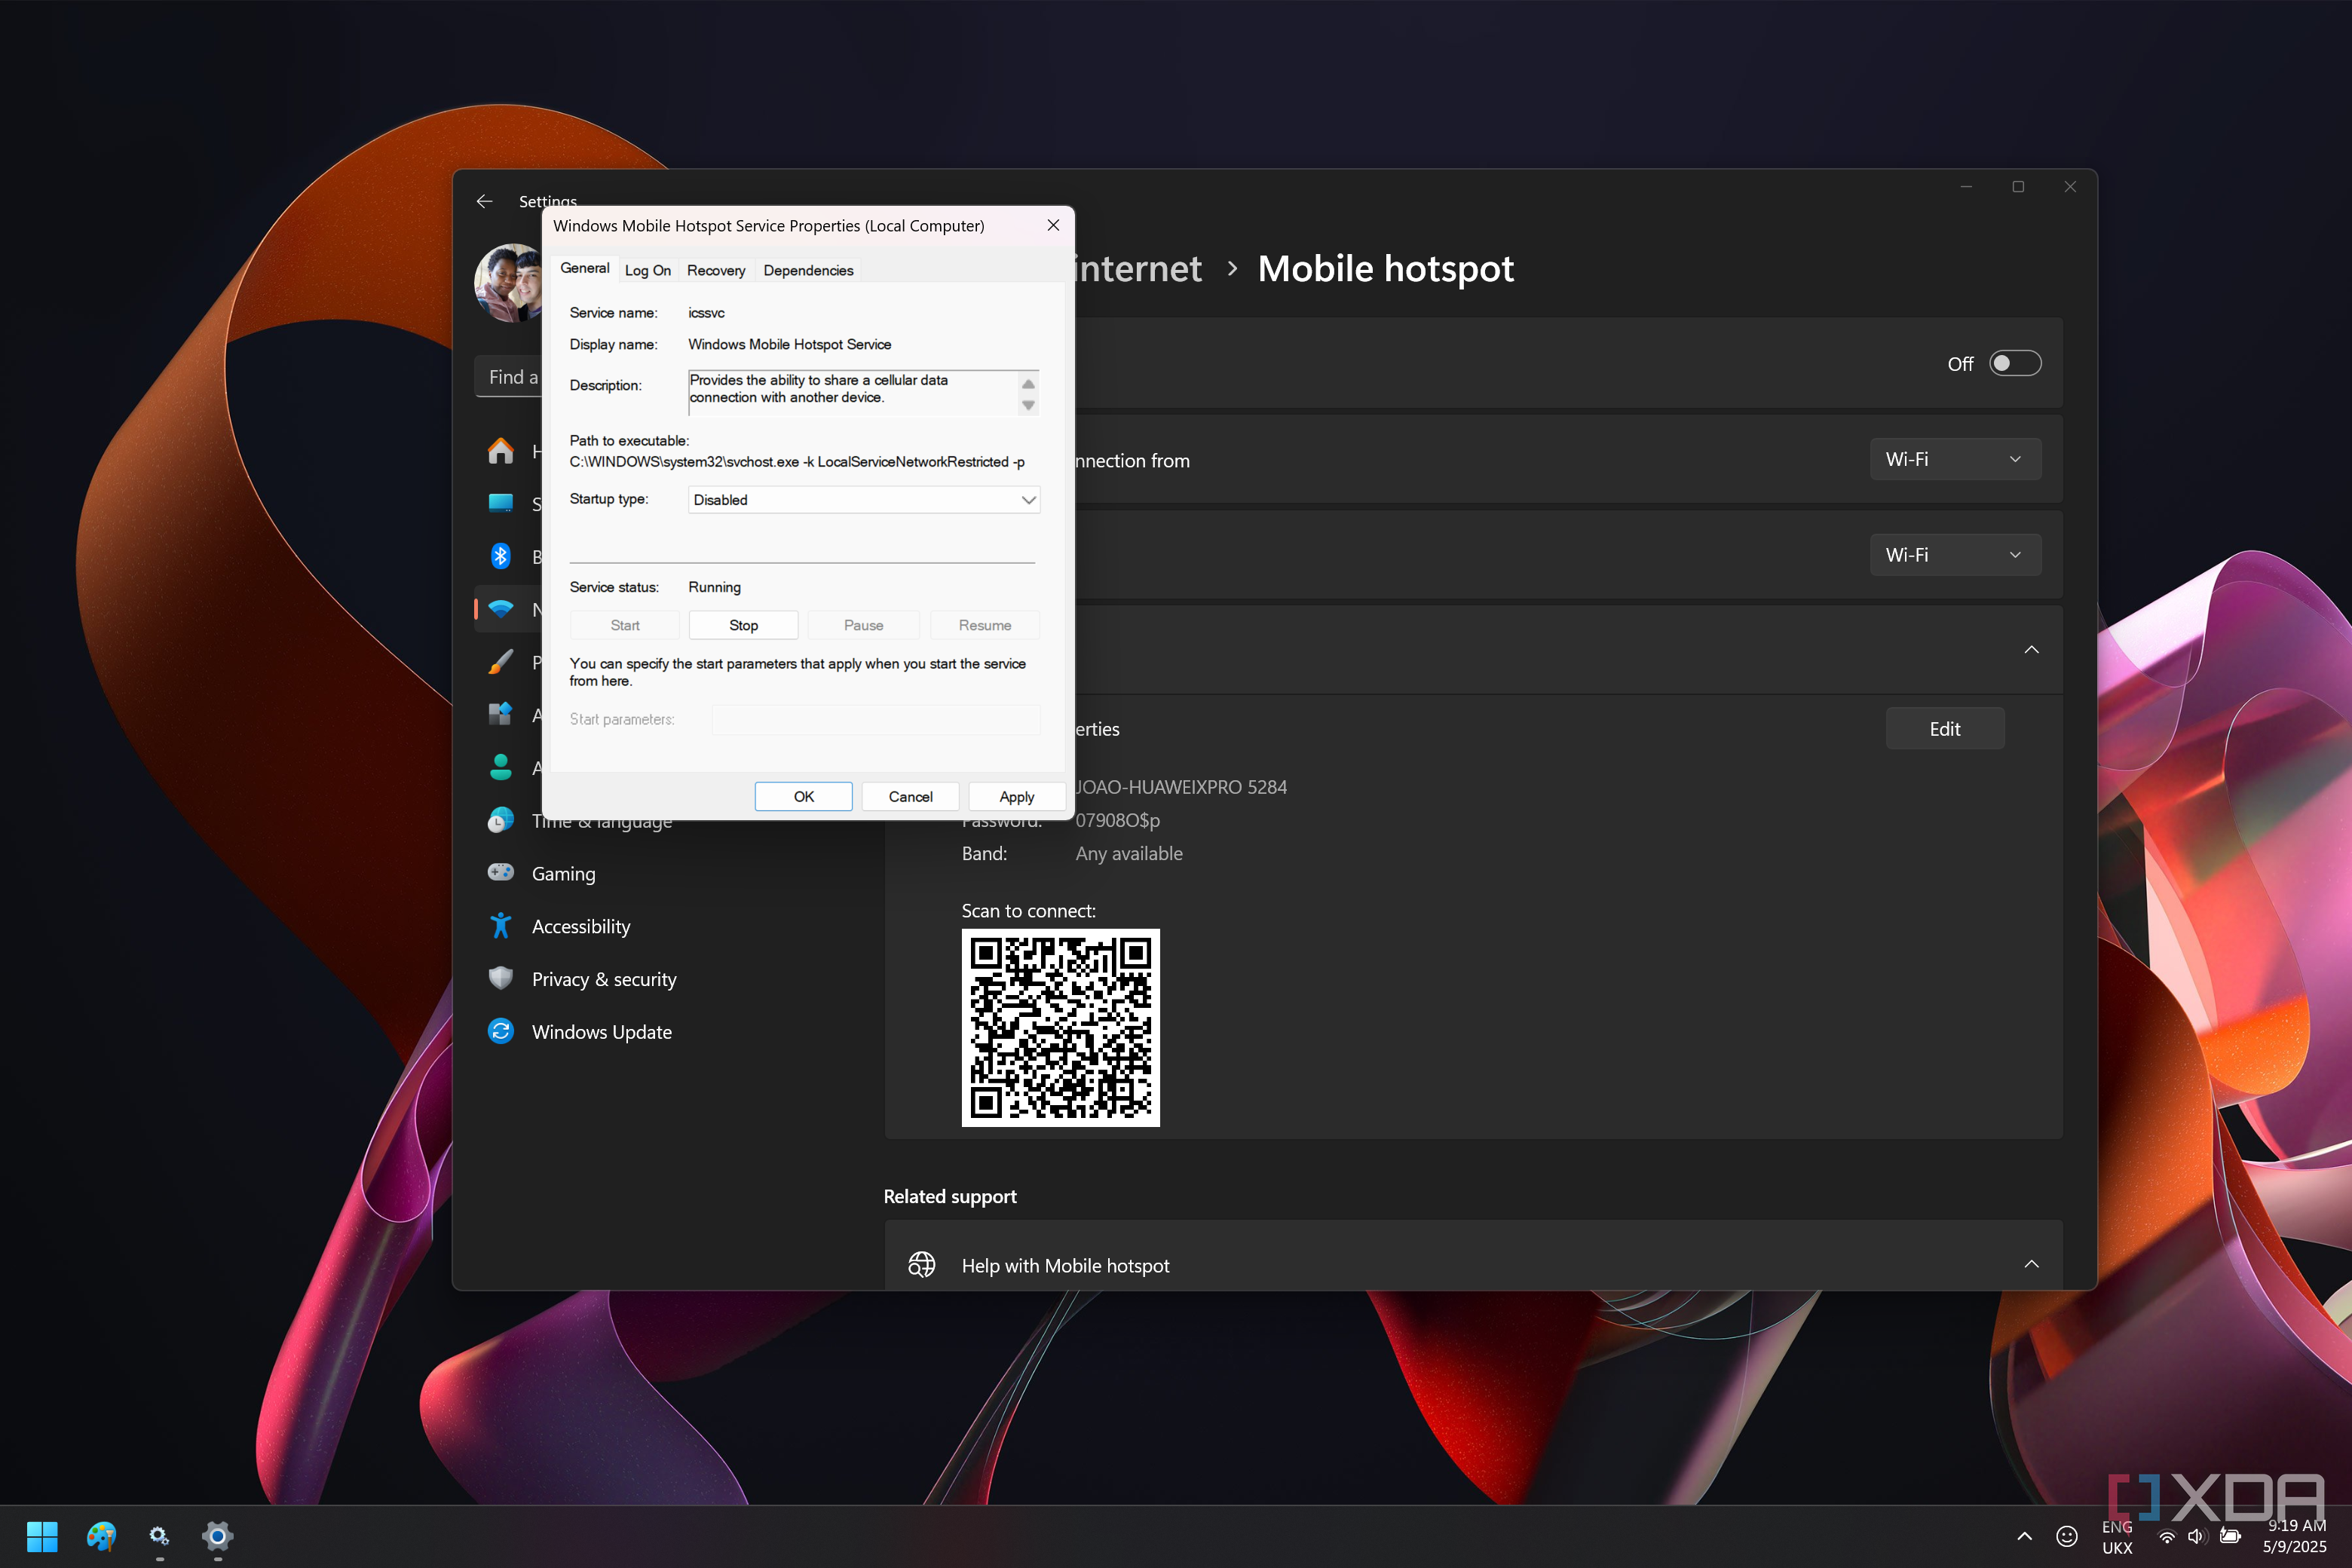Click the volume icon in system tray
Image resolution: width=2352 pixels, height=1568 pixels.
(x=2196, y=1537)
